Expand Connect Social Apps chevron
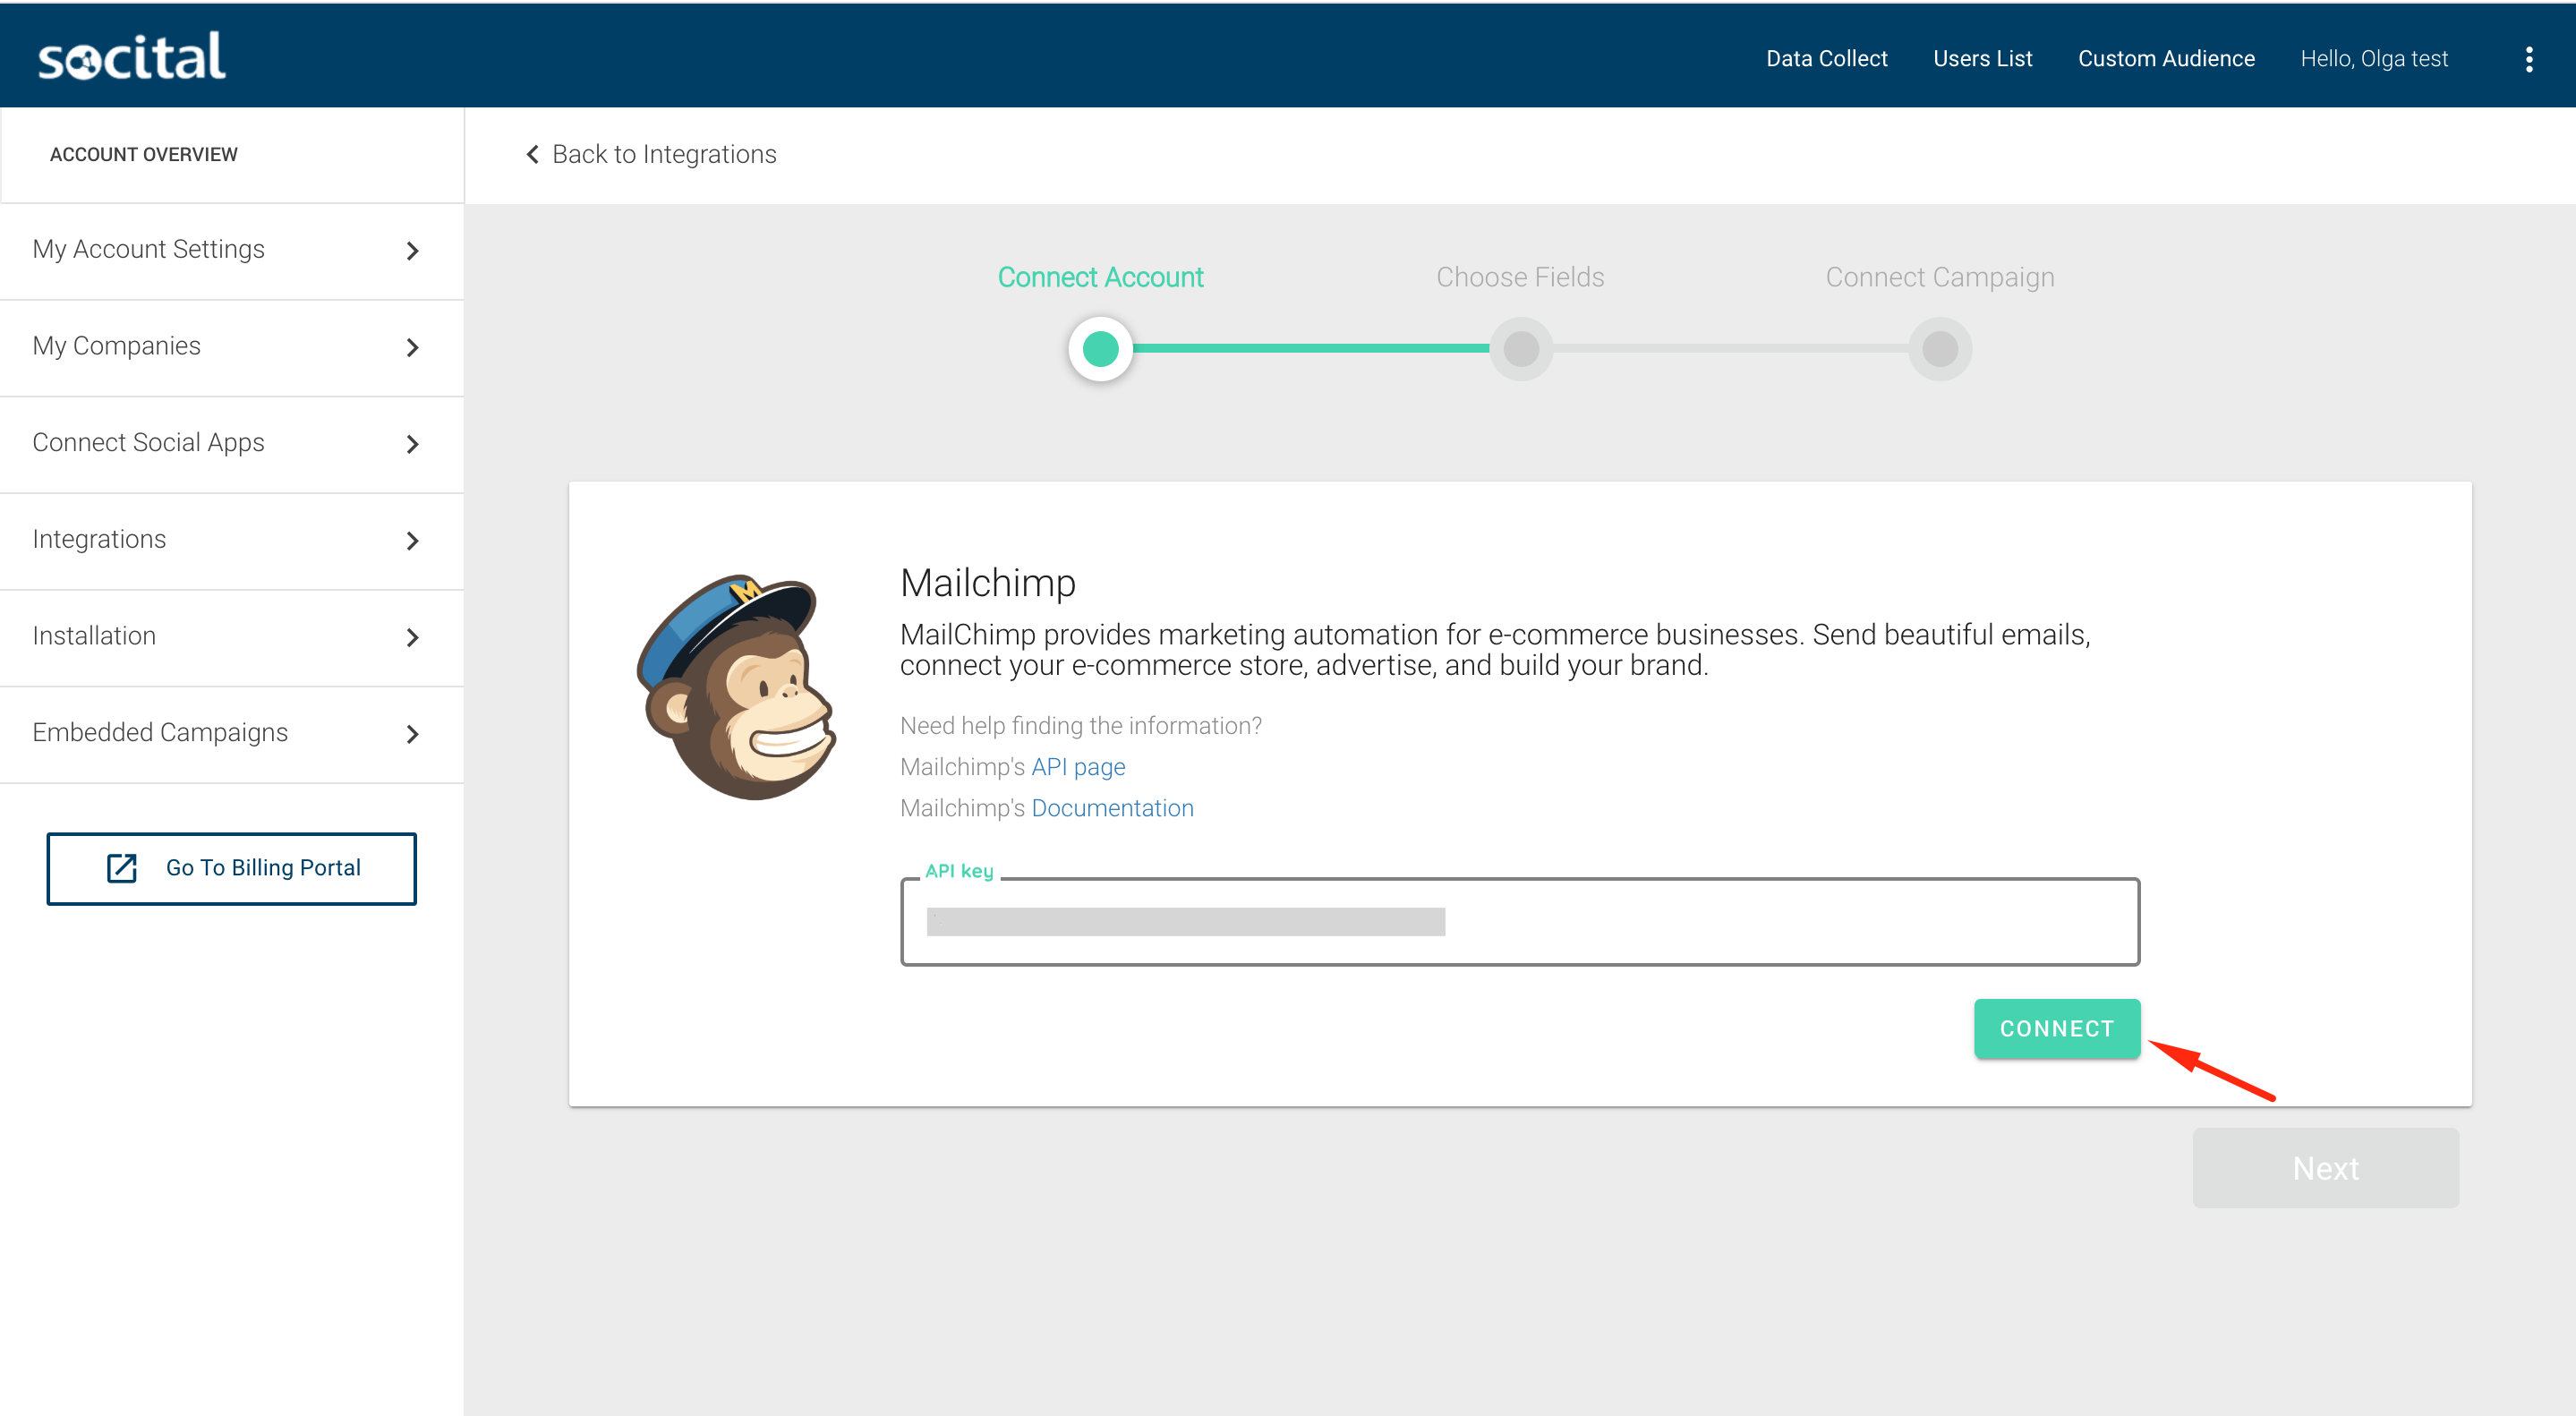This screenshot has height=1416, width=2576. 412,444
